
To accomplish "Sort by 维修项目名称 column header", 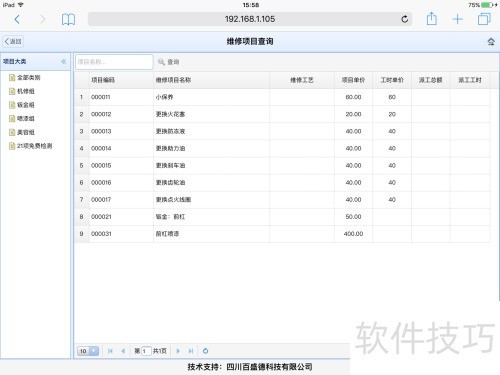I will pyautogui.click(x=211, y=80).
